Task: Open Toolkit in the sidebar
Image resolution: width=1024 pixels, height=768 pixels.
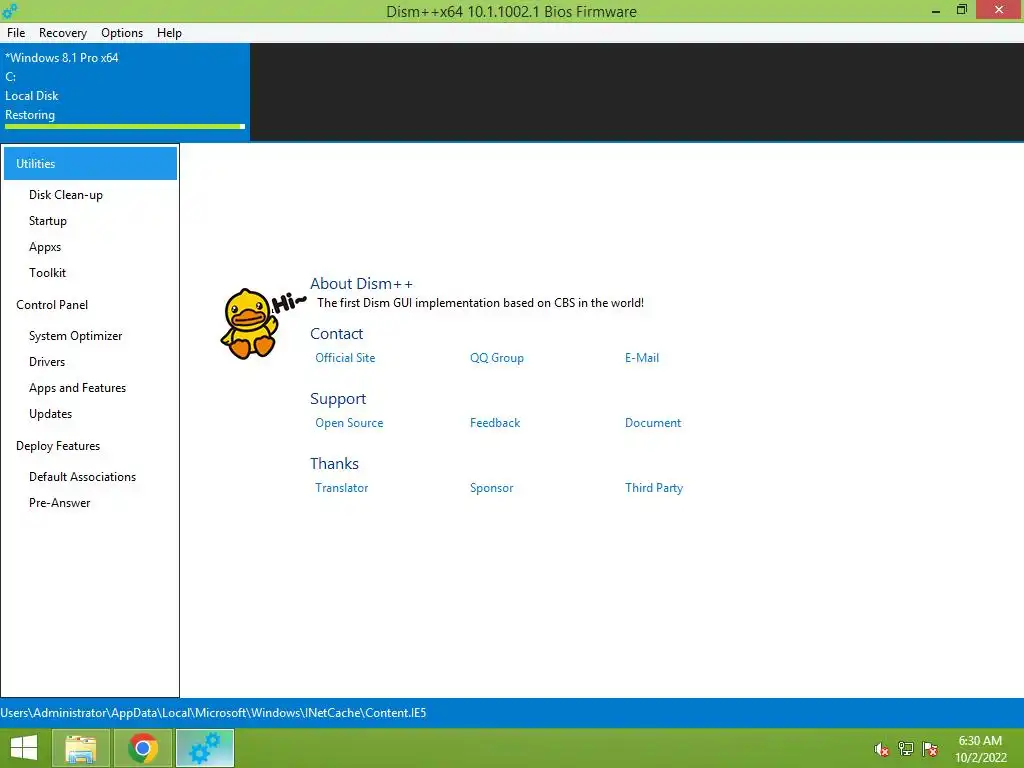Action: point(47,272)
